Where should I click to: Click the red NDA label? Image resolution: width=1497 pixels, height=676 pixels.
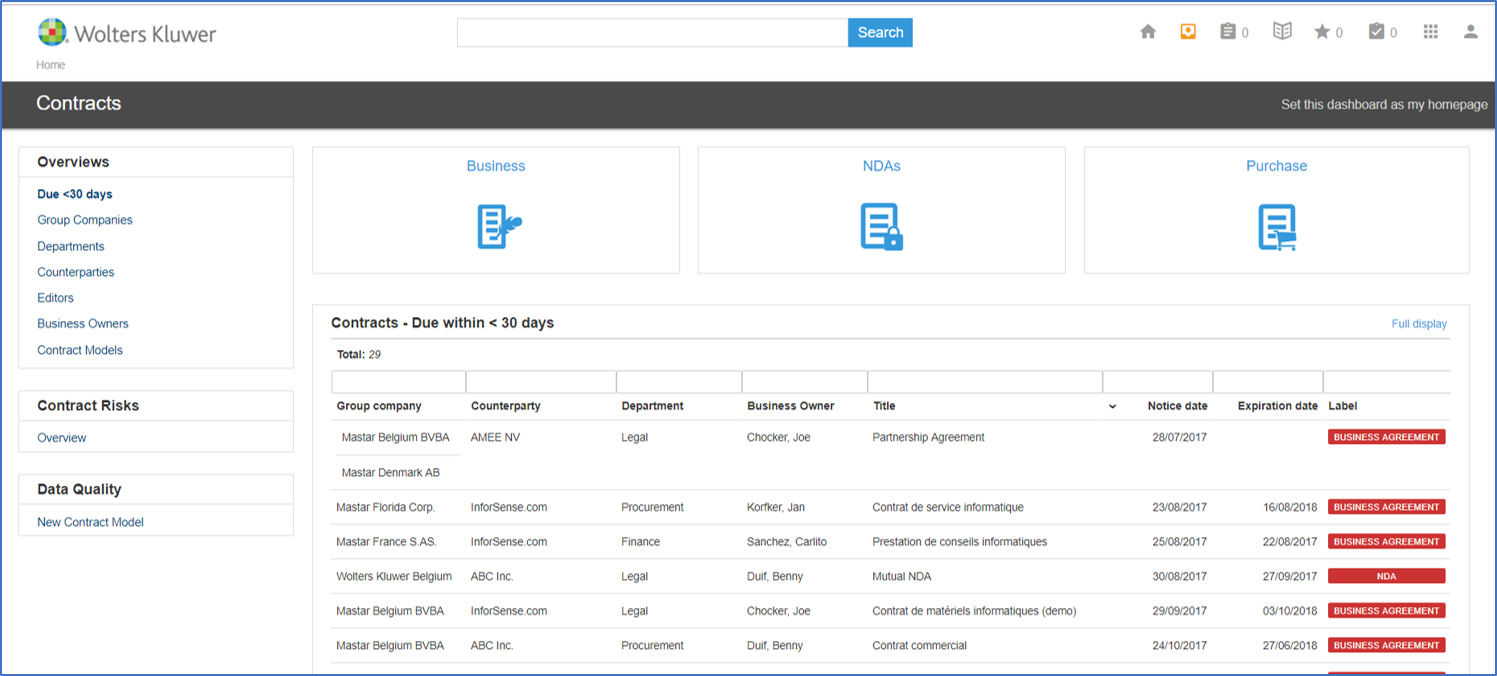(x=1386, y=576)
